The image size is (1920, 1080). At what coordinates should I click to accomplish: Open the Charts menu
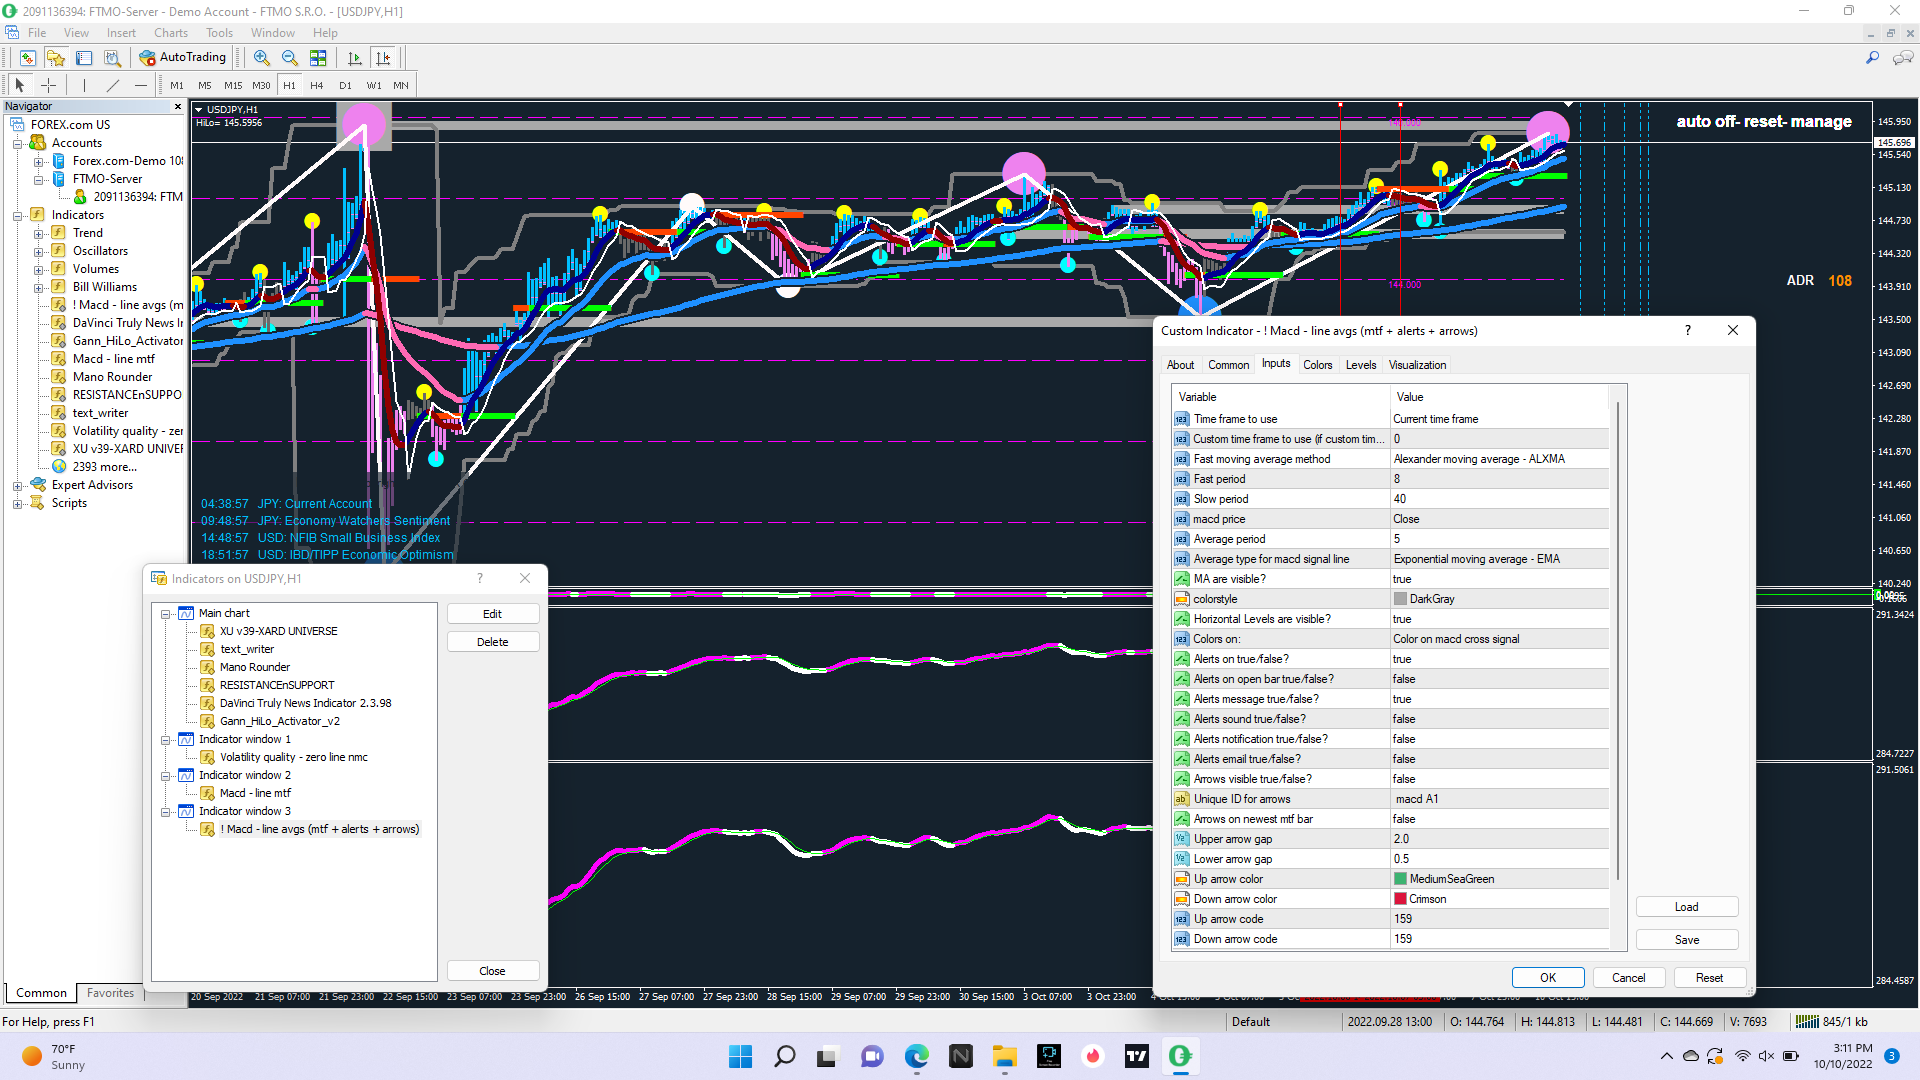pyautogui.click(x=171, y=33)
